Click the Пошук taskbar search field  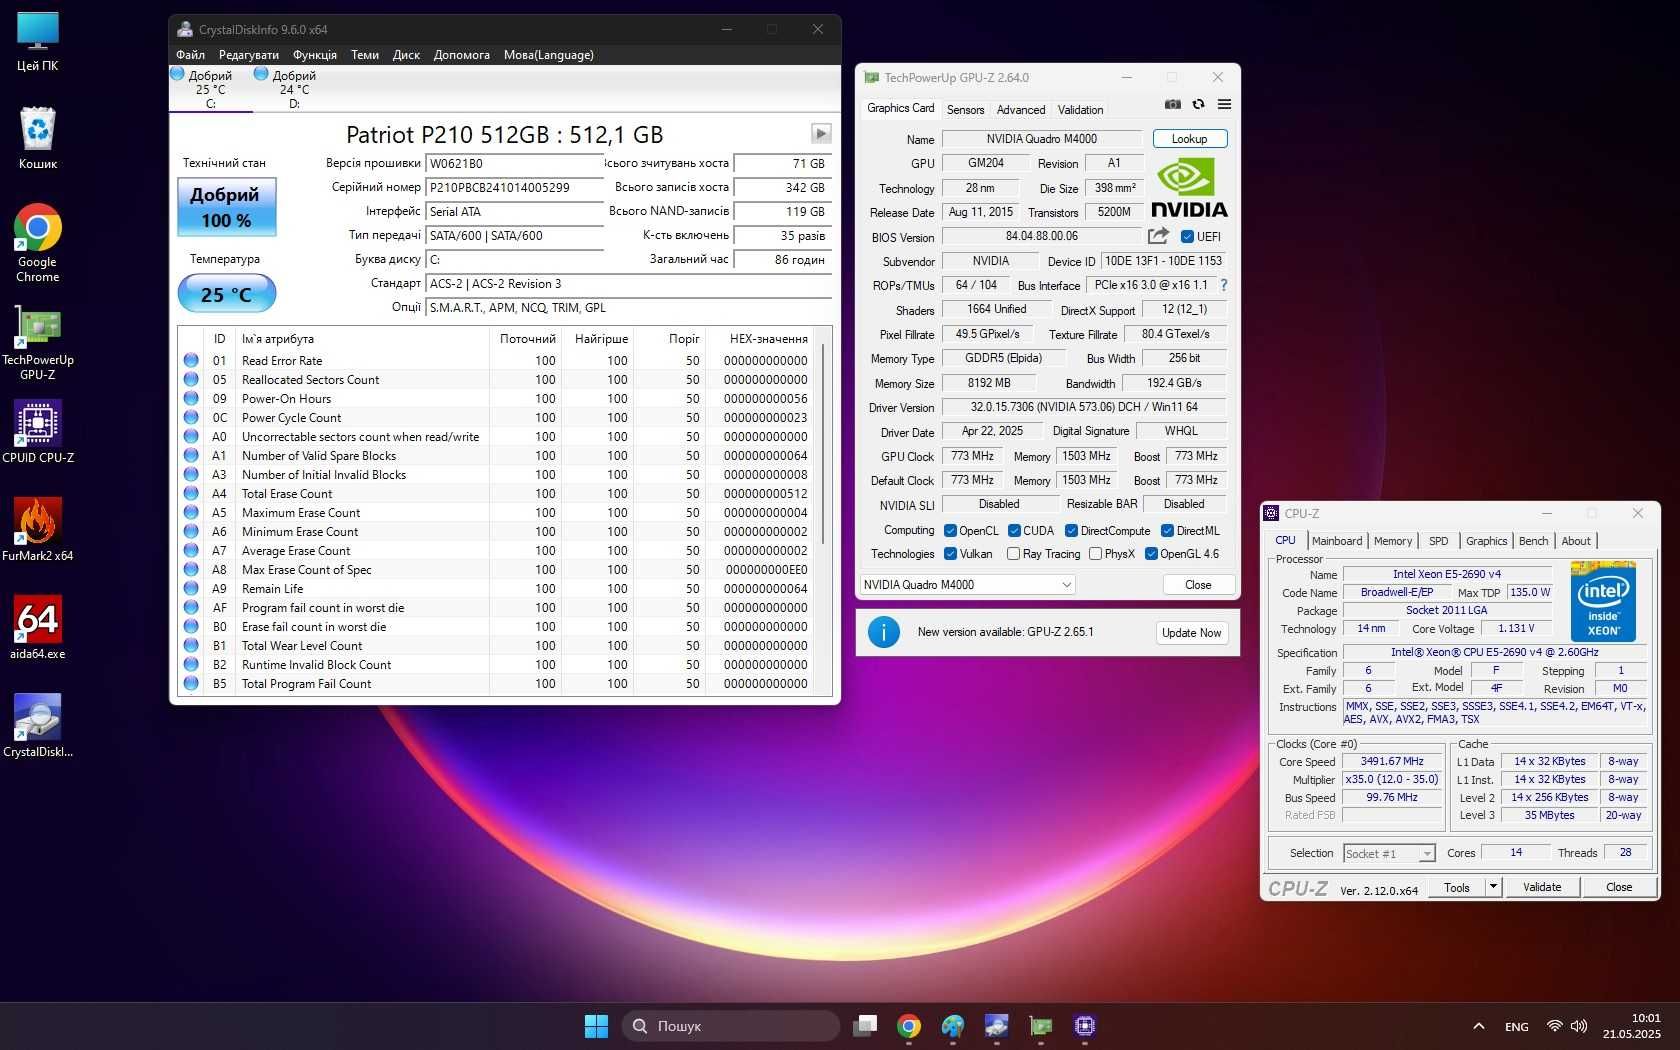pyautogui.click(x=731, y=1026)
